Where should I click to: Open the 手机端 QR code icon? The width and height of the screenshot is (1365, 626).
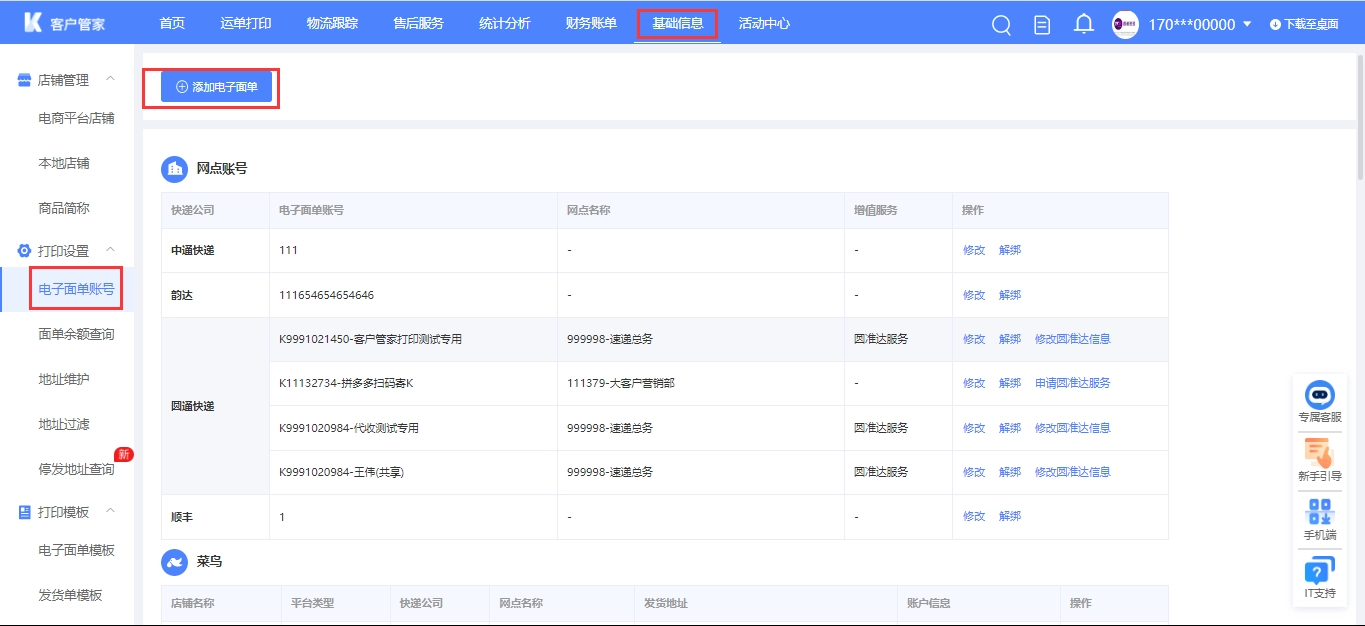[1320, 512]
